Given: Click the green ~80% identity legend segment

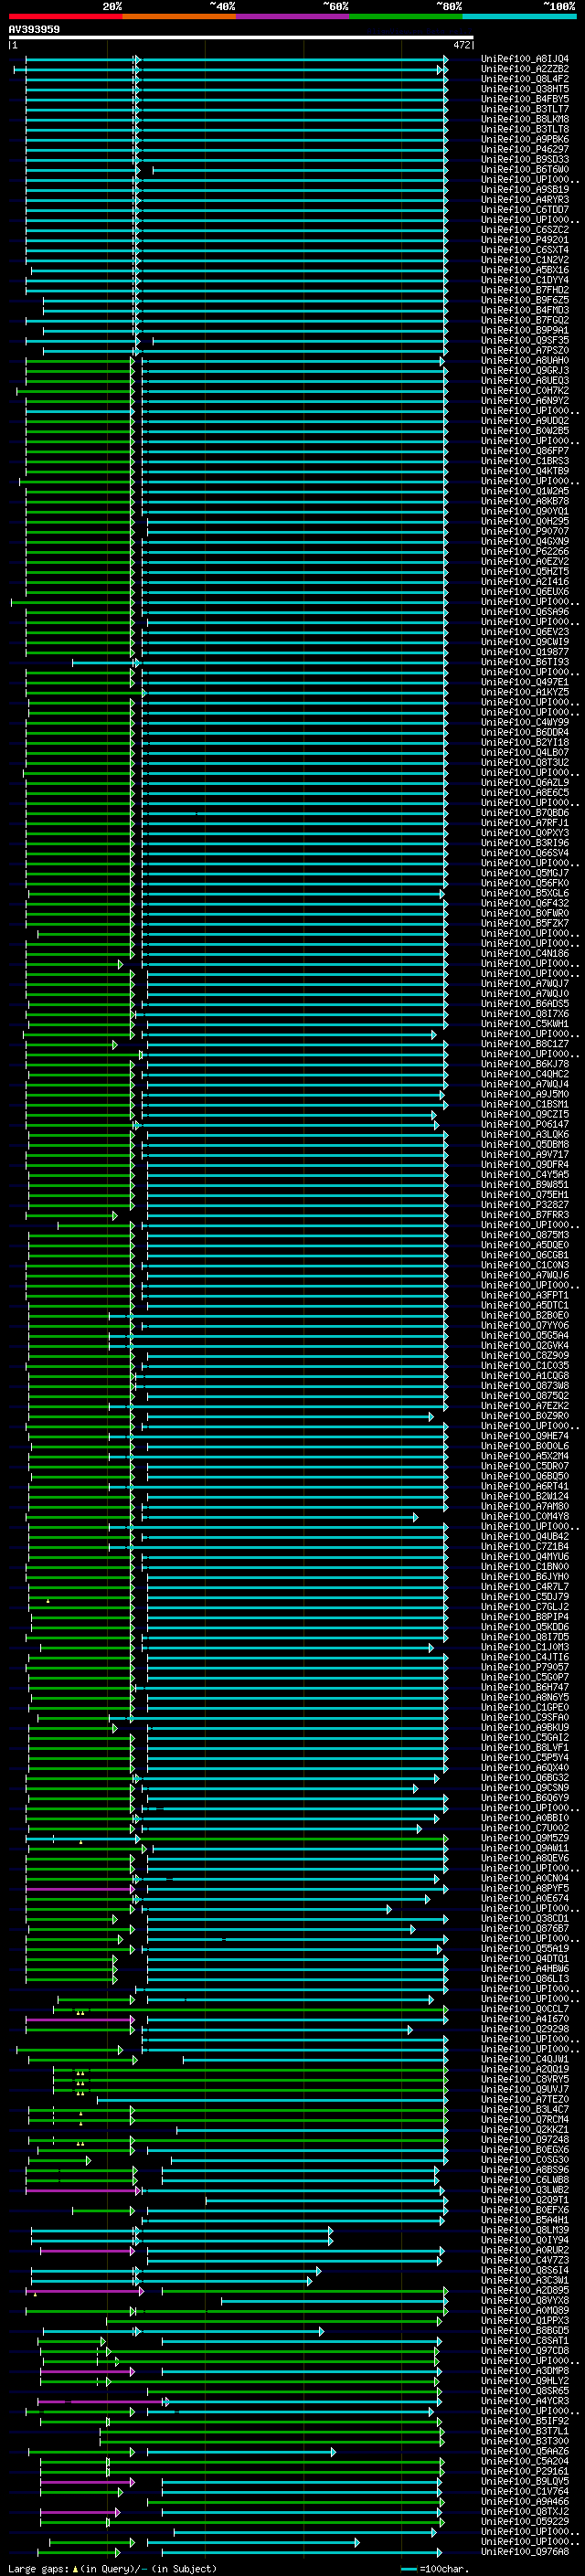Looking at the screenshot, I should 406,16.
